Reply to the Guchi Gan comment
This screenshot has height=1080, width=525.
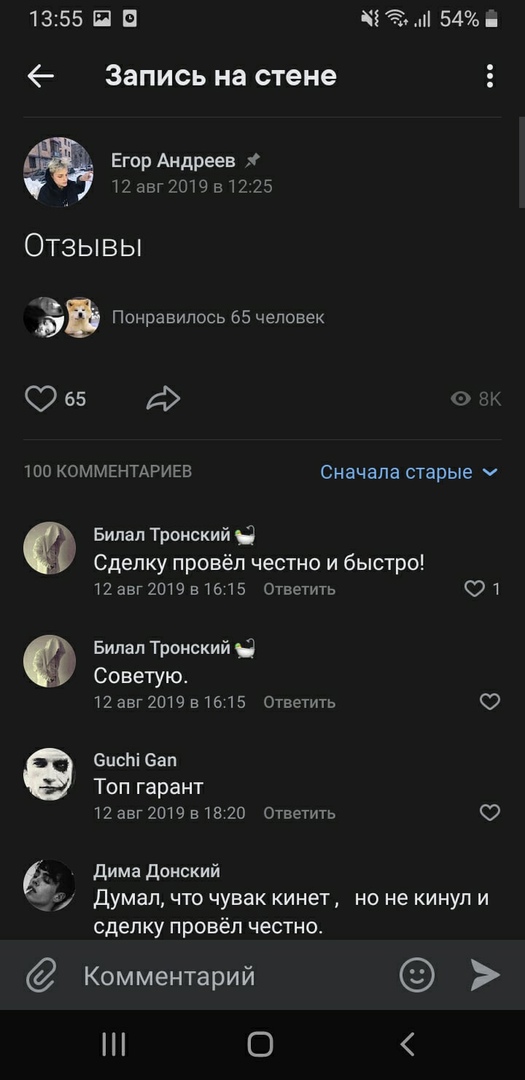[x=299, y=813]
